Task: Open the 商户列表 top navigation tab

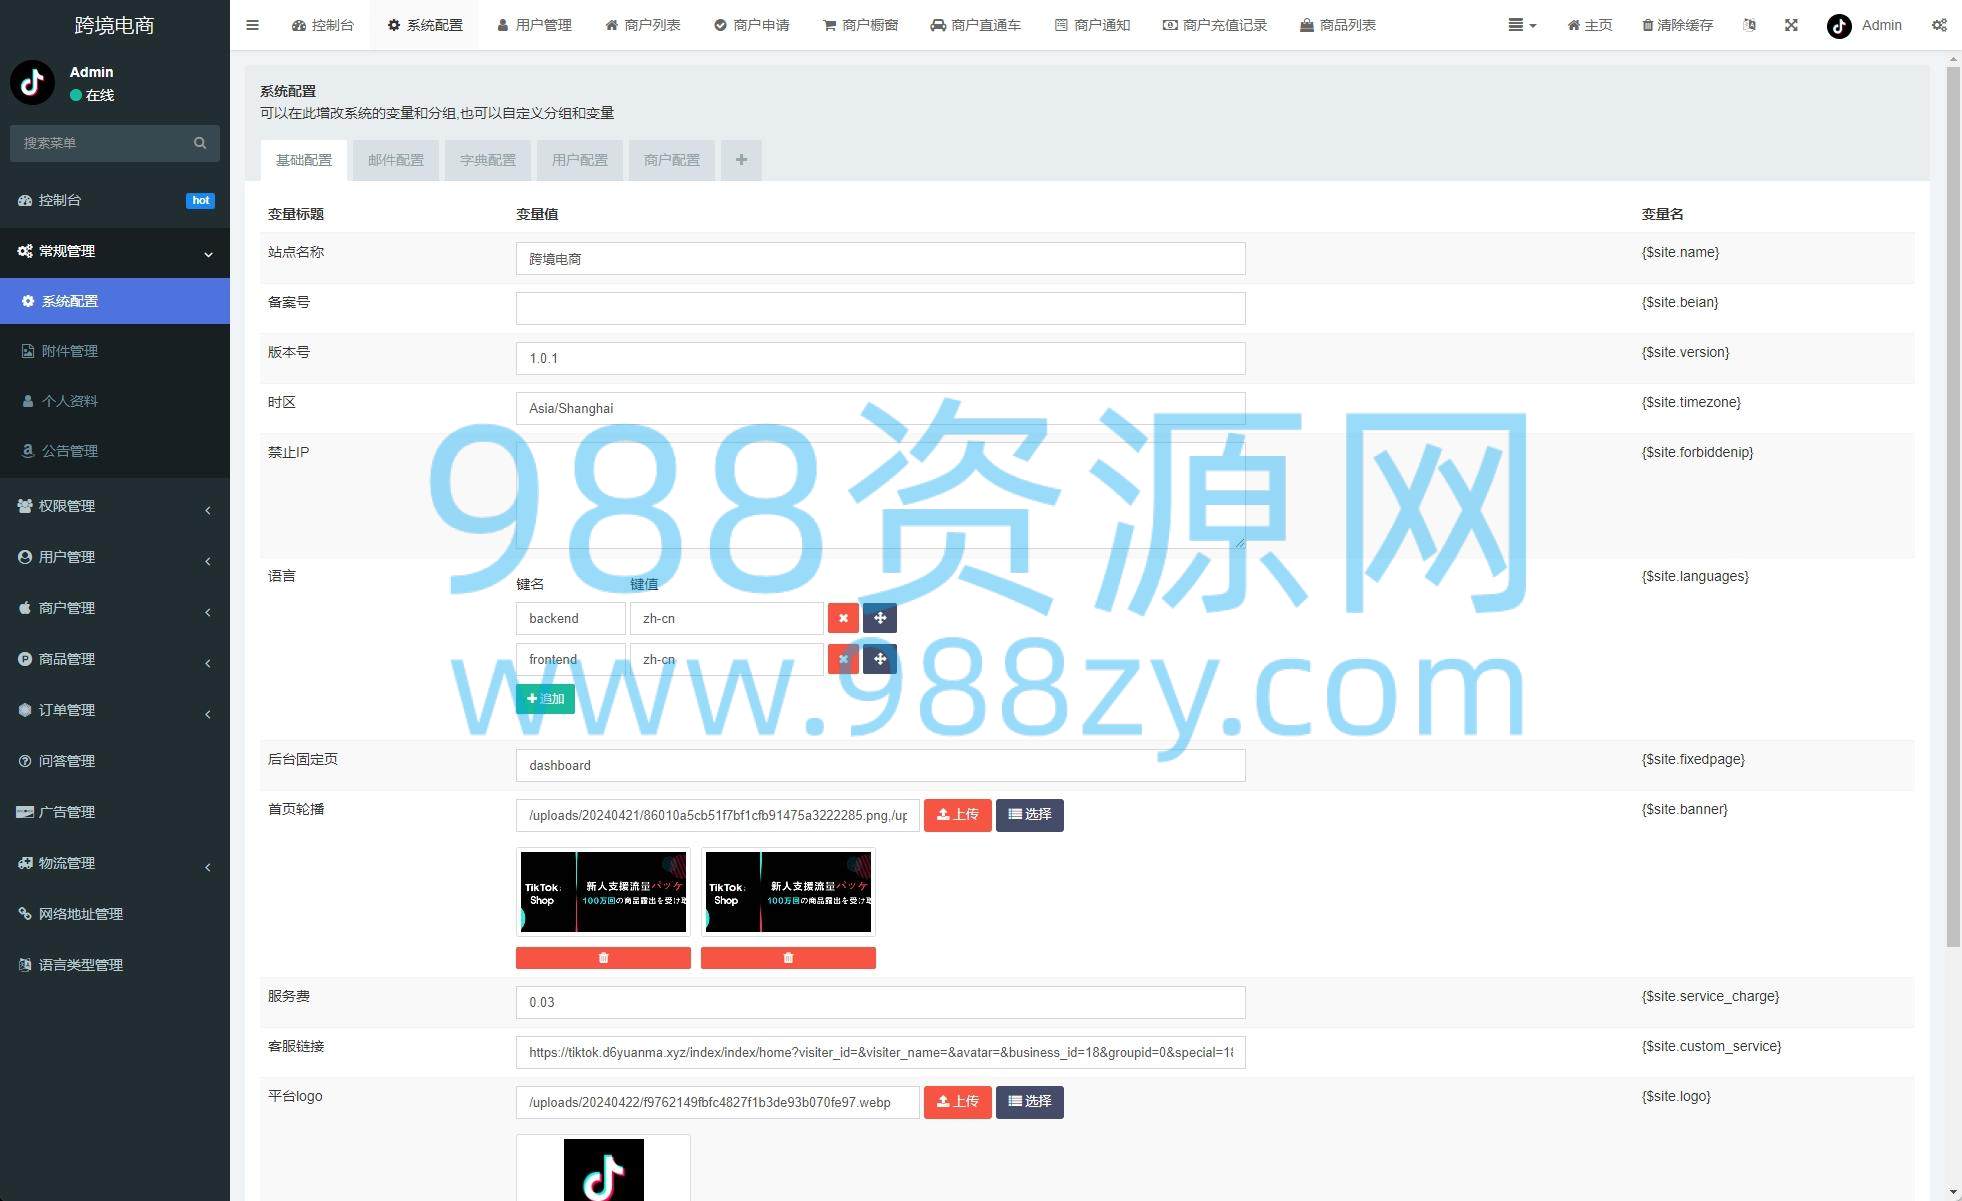Action: pyautogui.click(x=643, y=25)
